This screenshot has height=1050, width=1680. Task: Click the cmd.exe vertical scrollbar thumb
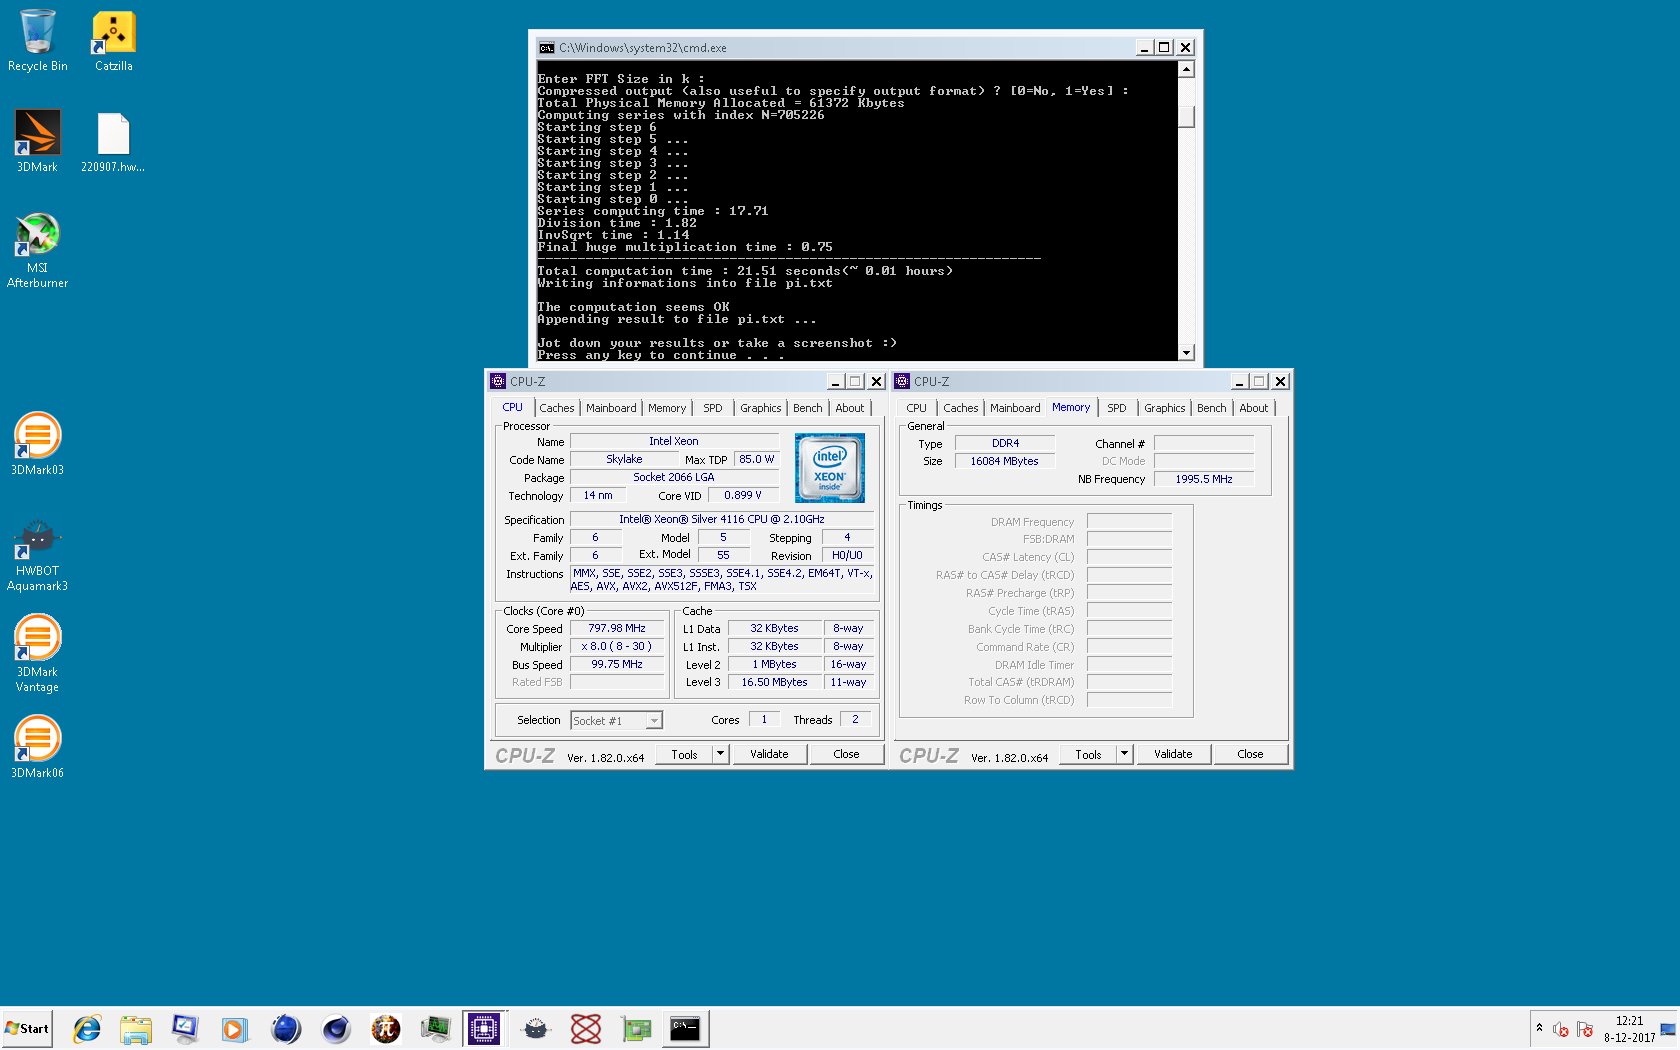pyautogui.click(x=1186, y=116)
